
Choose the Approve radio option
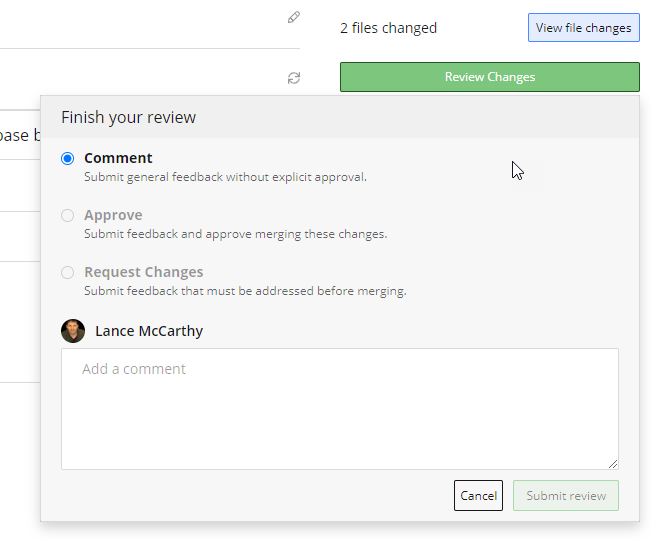[x=68, y=215]
